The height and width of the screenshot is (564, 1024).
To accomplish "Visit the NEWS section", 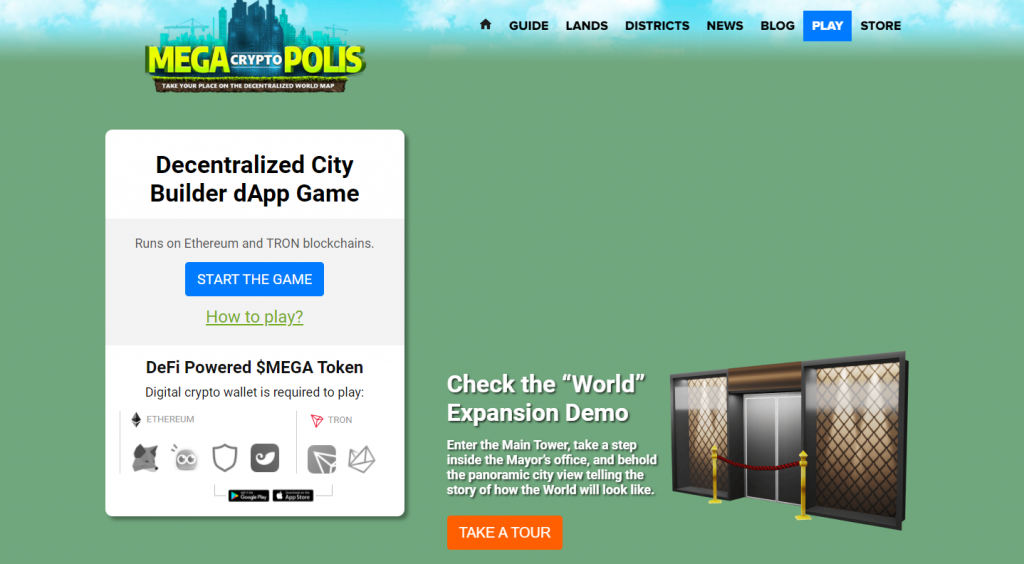I will pyautogui.click(x=725, y=25).
